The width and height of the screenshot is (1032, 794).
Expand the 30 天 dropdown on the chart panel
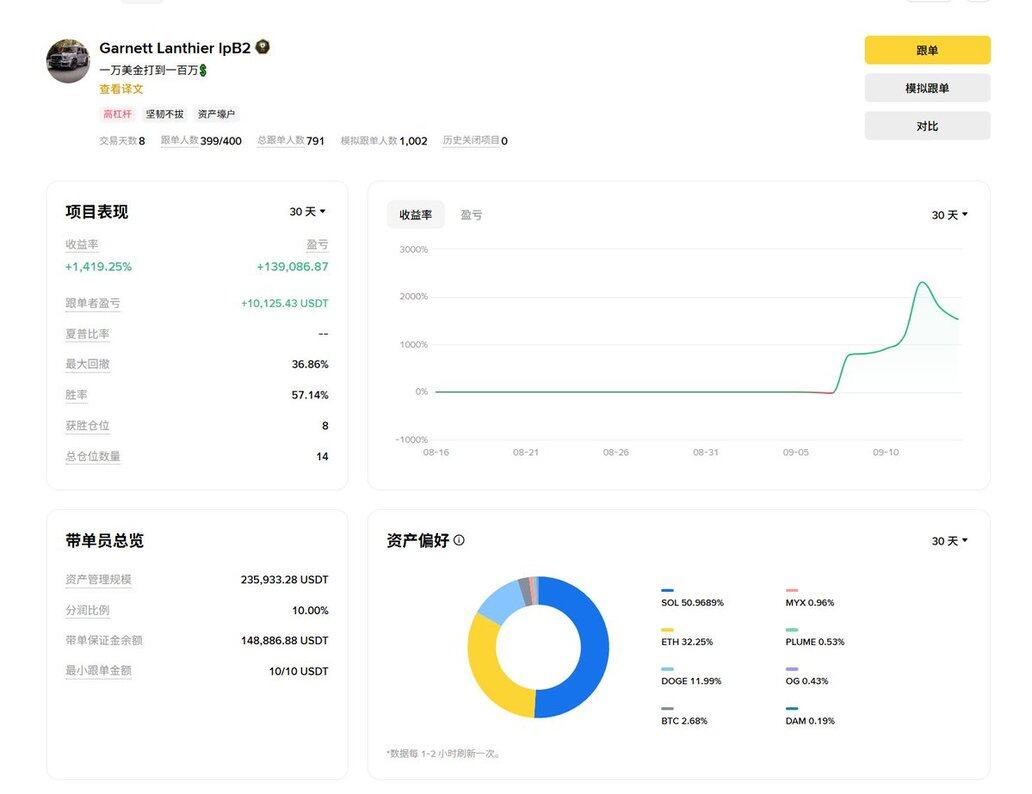point(949,215)
